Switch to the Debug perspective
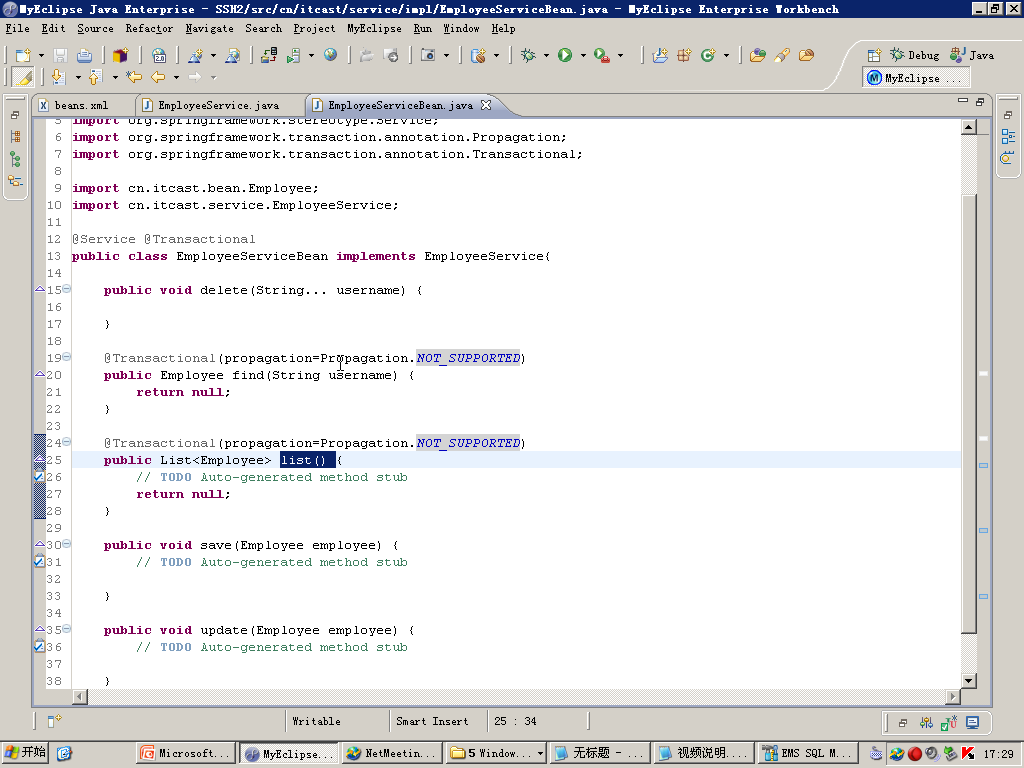Image resolution: width=1024 pixels, height=768 pixels. (x=915, y=56)
